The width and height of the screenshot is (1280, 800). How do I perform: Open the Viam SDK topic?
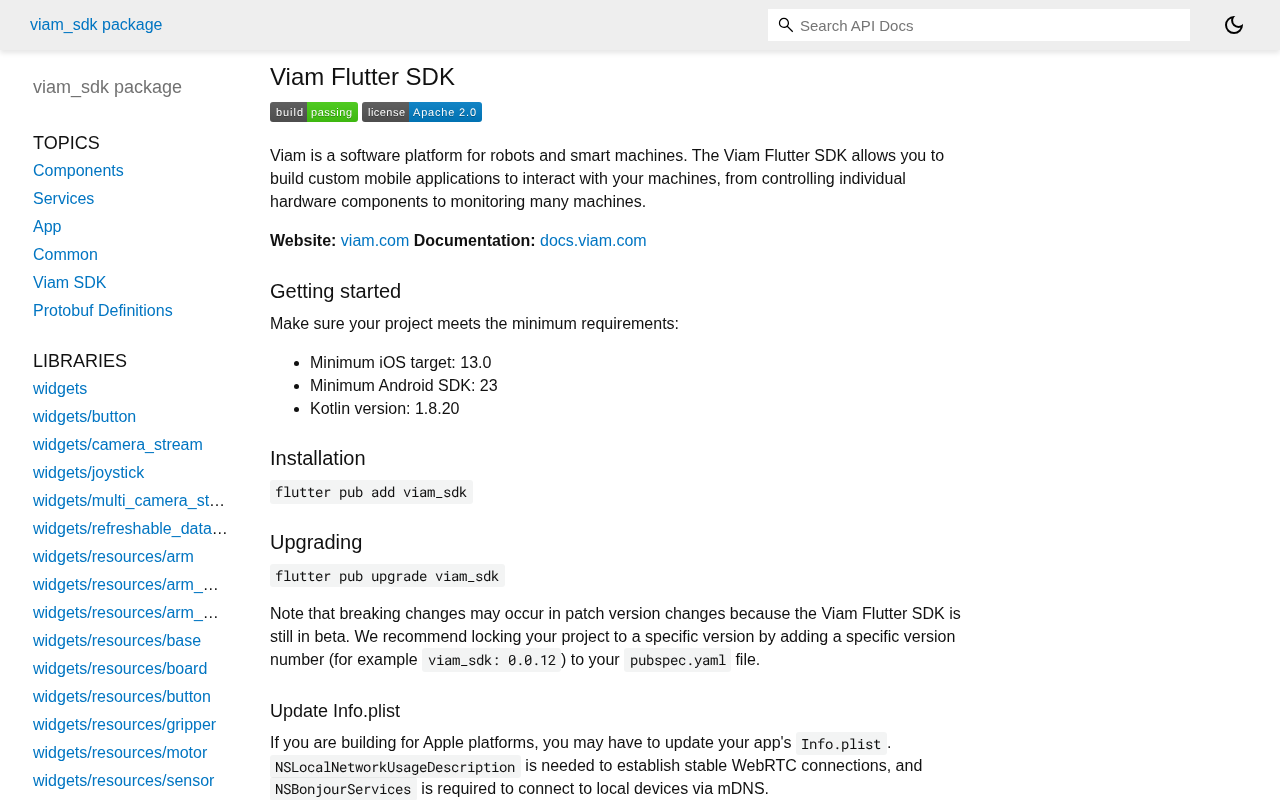69,283
